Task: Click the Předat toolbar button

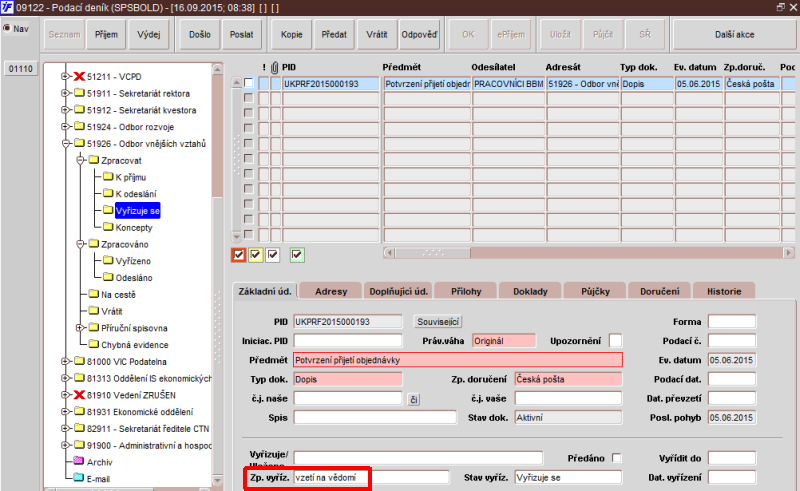Action: pos(334,34)
